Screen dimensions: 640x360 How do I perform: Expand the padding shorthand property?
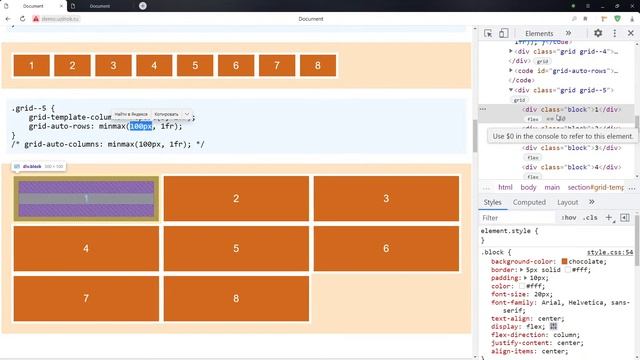coord(525,278)
